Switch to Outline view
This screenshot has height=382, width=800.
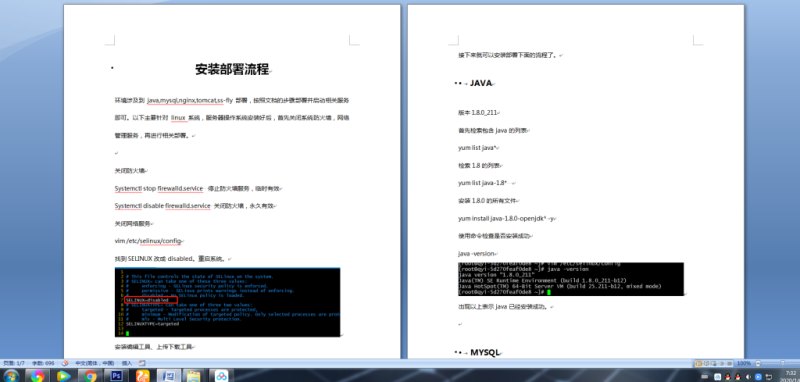click(x=722, y=363)
